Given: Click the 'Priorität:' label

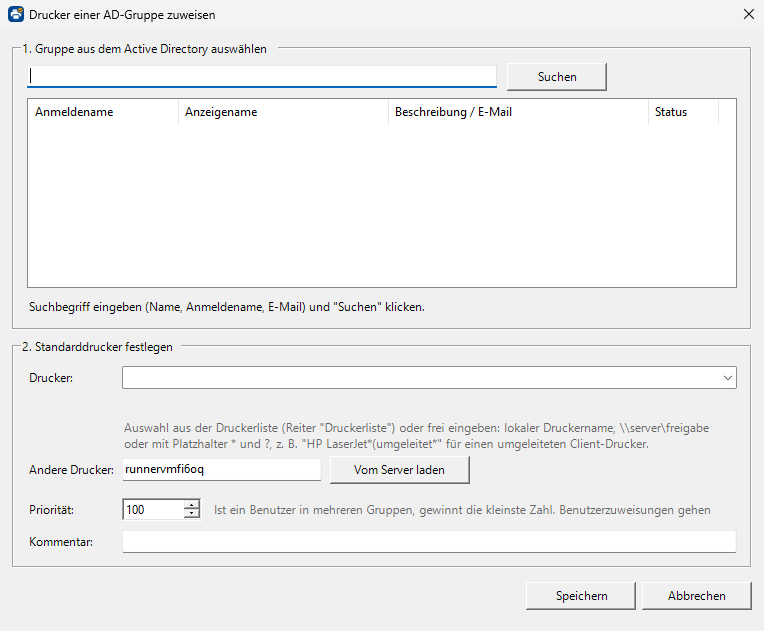Looking at the screenshot, I should pyautogui.click(x=52, y=510).
